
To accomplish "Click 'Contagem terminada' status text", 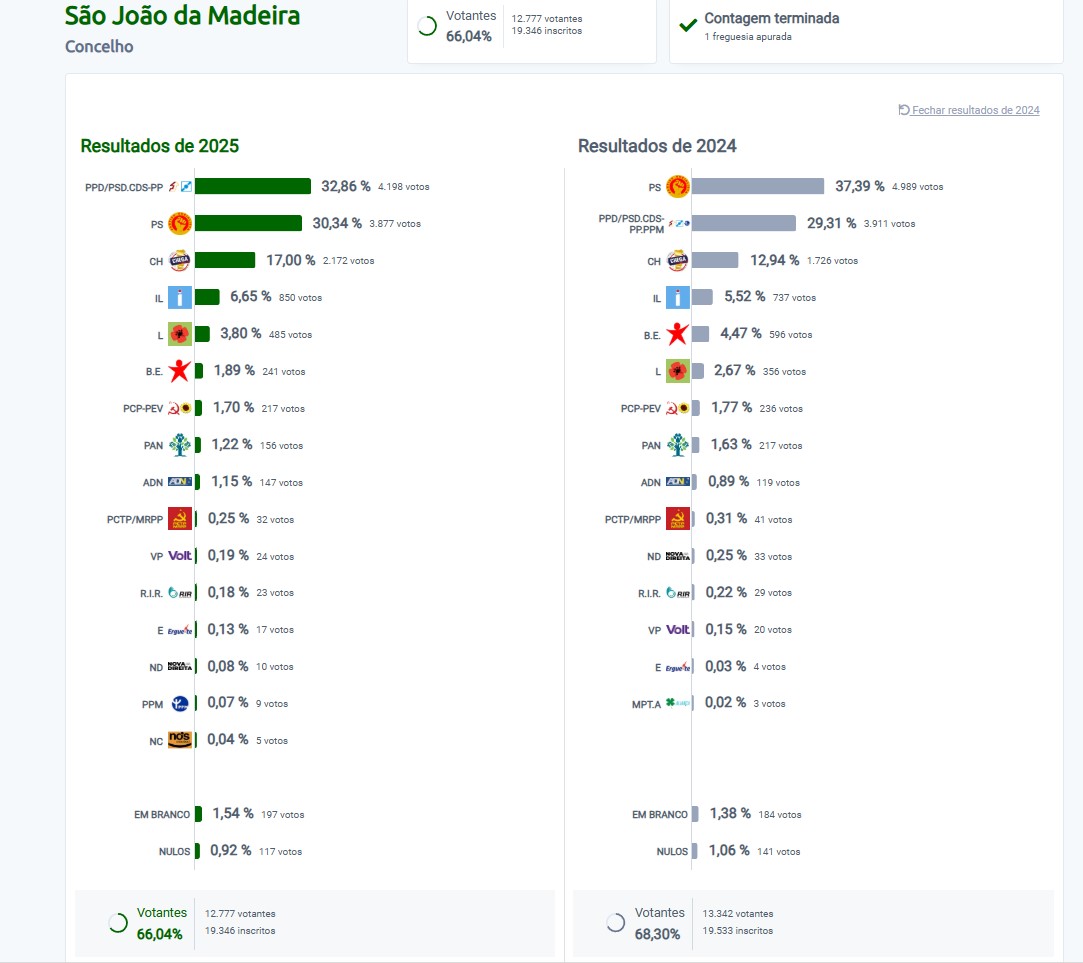I will click(771, 18).
